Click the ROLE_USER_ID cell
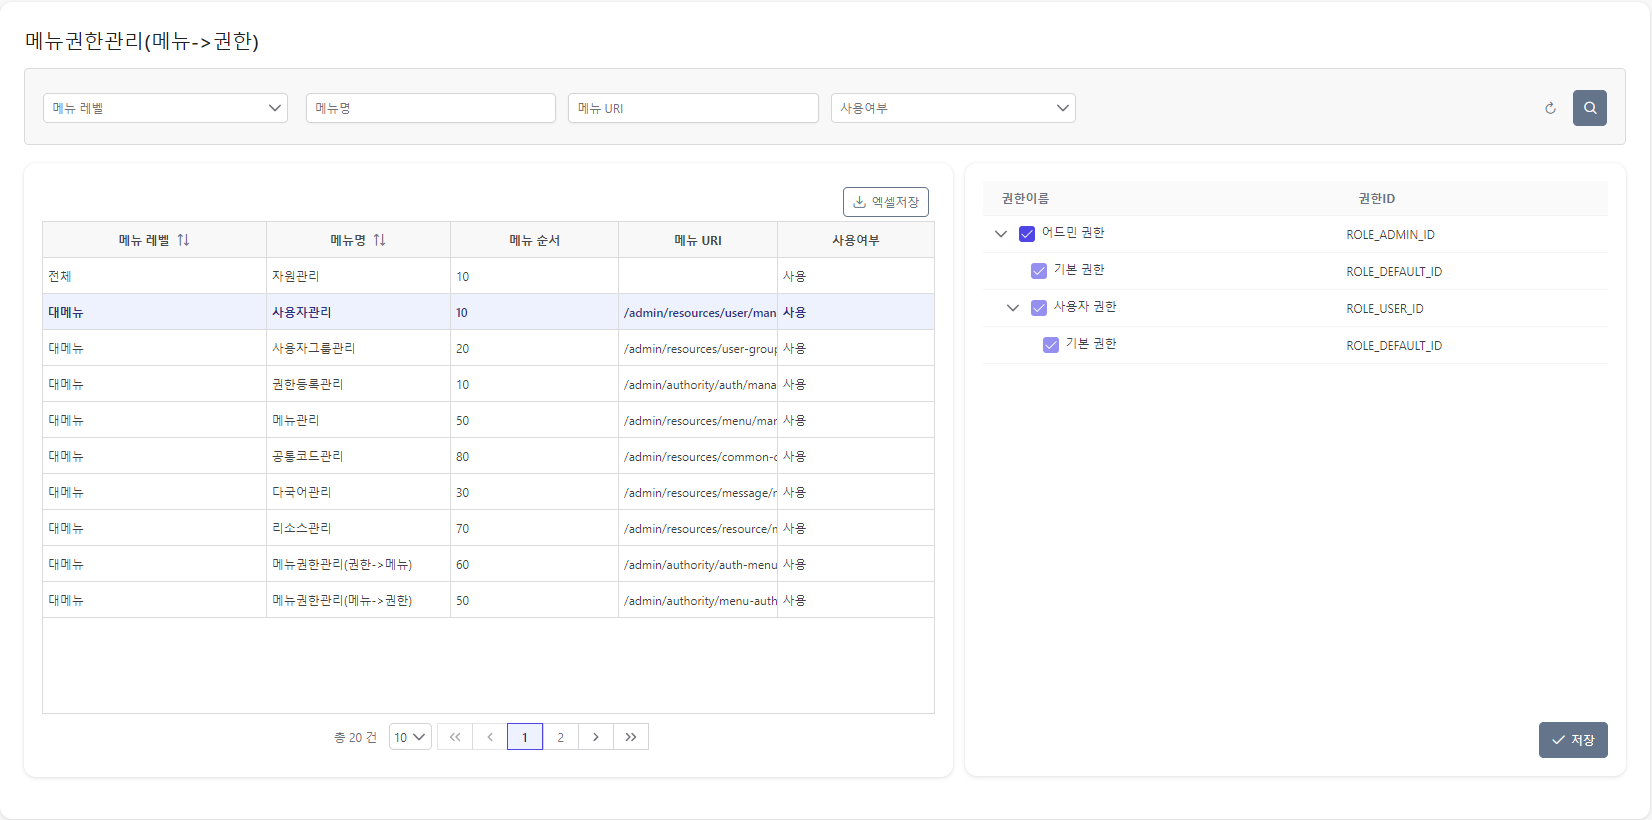 click(1384, 309)
